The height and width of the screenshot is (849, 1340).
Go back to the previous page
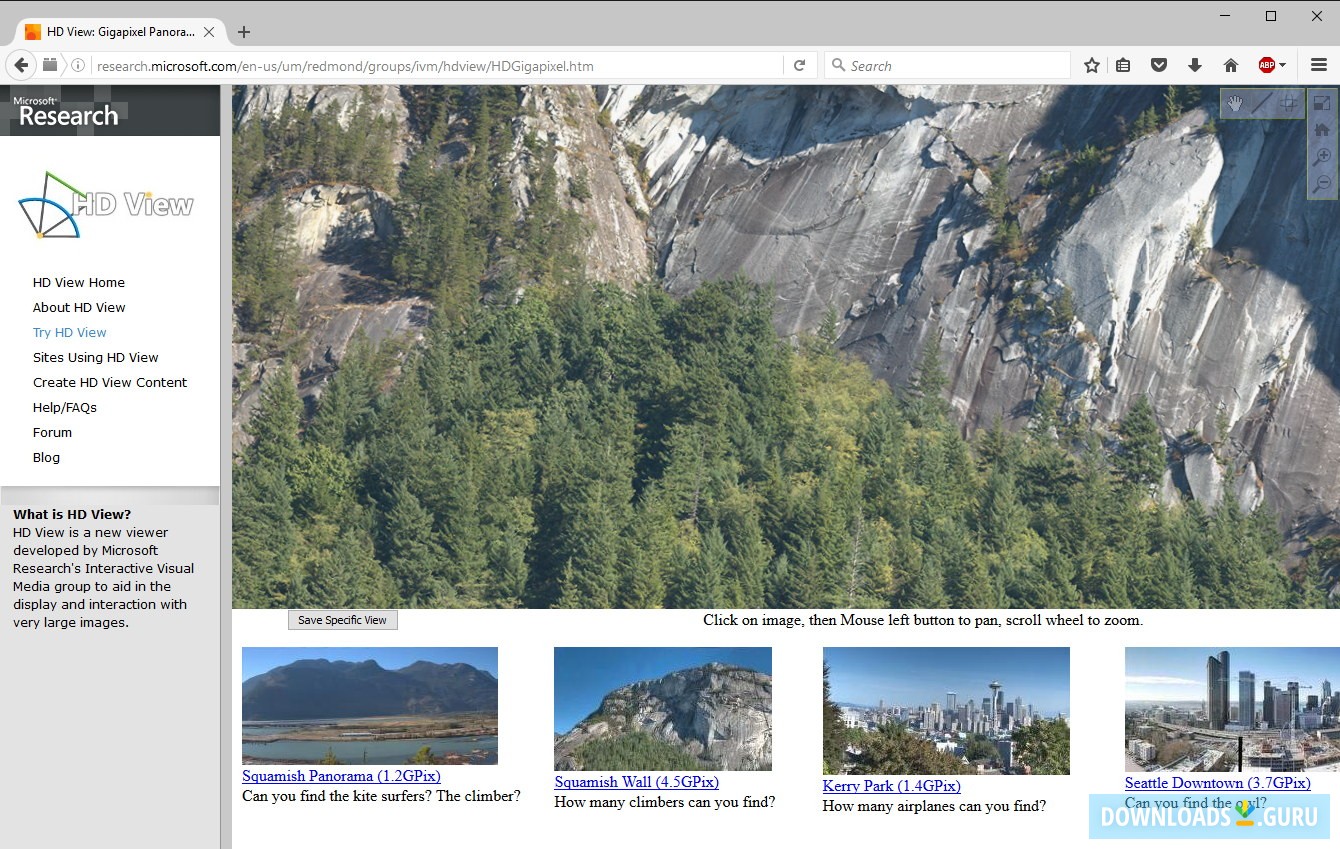[x=21, y=65]
